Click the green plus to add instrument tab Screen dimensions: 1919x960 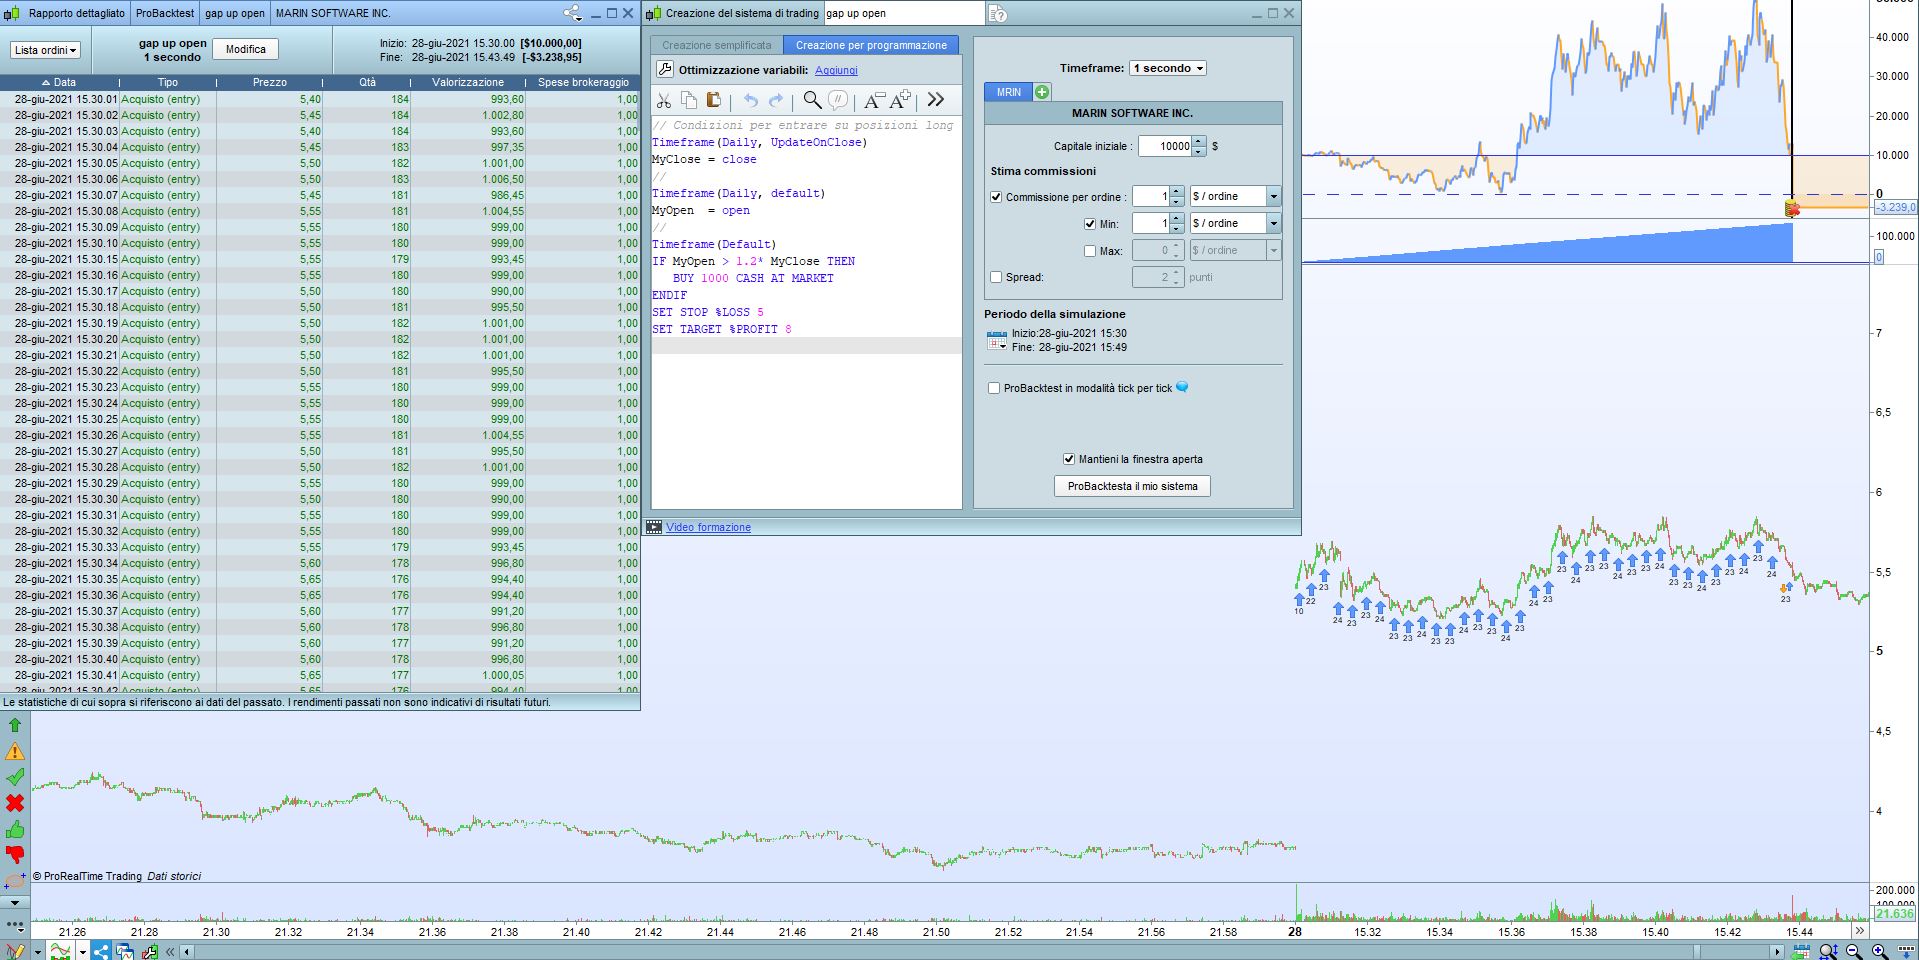point(1042,92)
